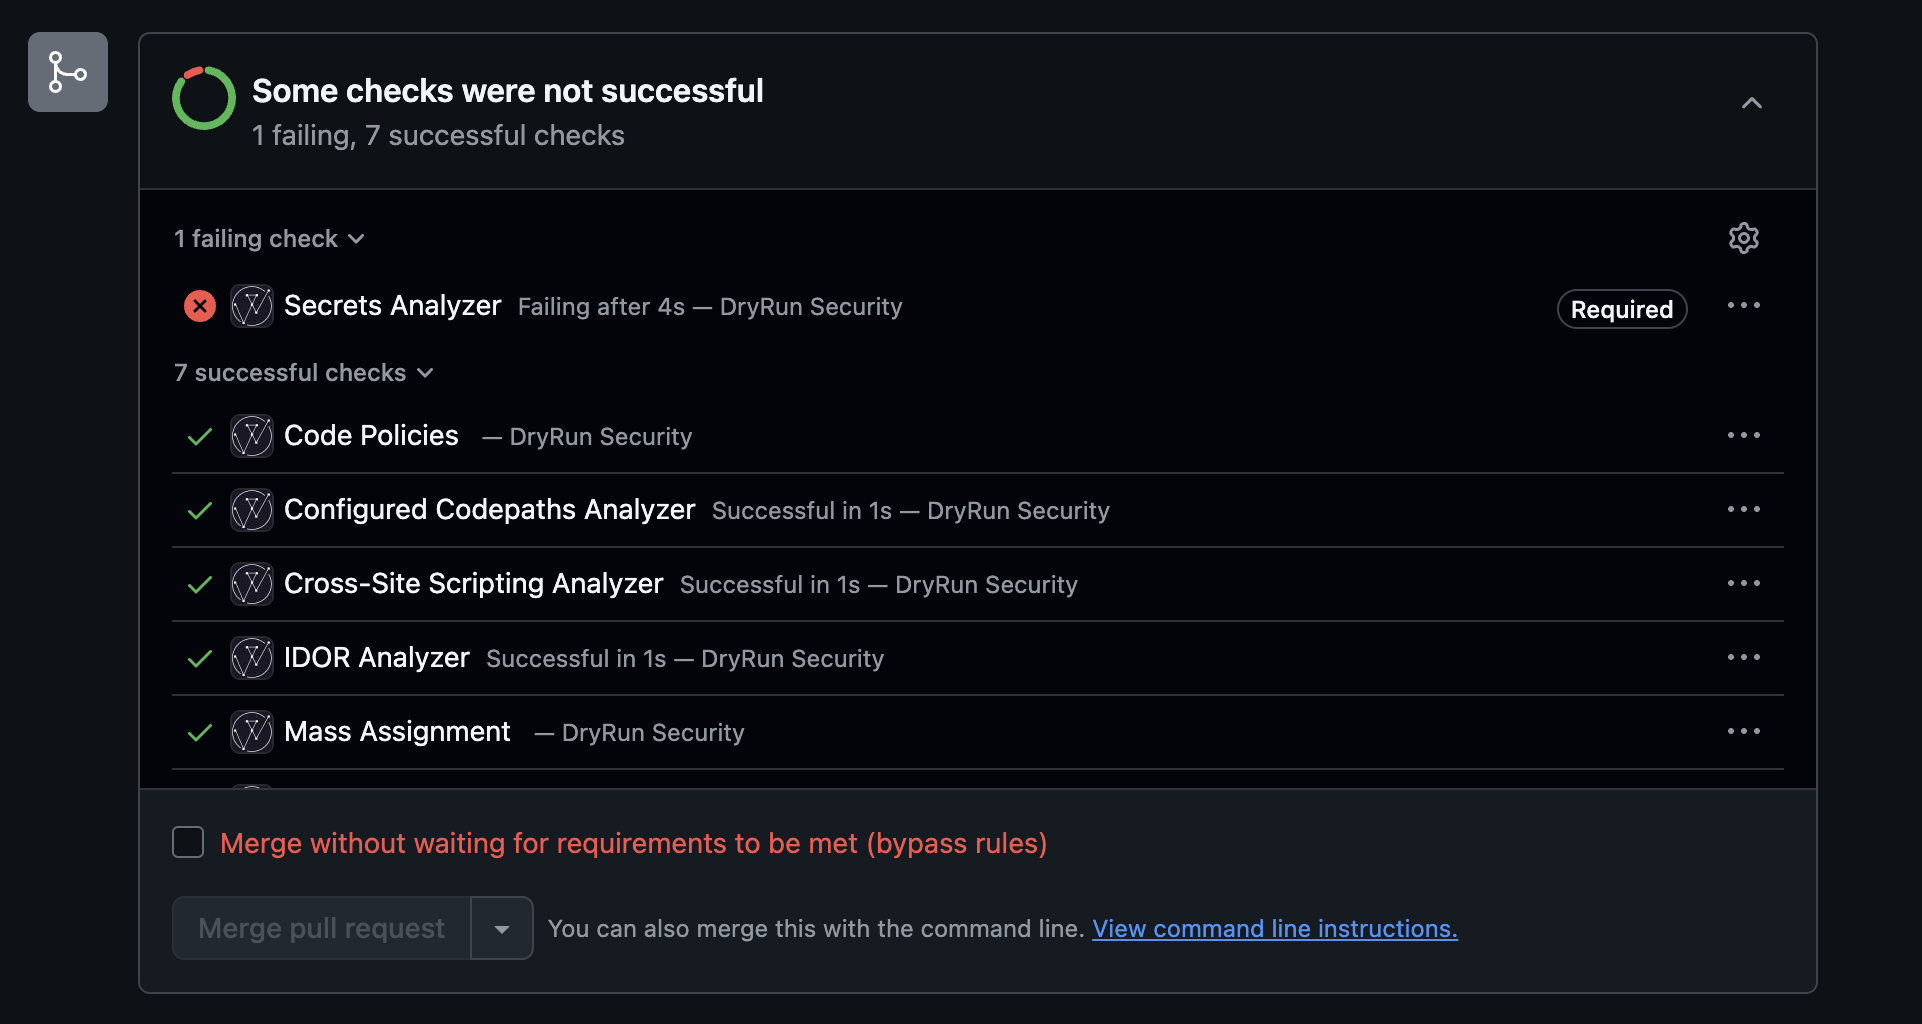Click the checkmark next to Configured Codepaths Analyzer

(x=199, y=510)
